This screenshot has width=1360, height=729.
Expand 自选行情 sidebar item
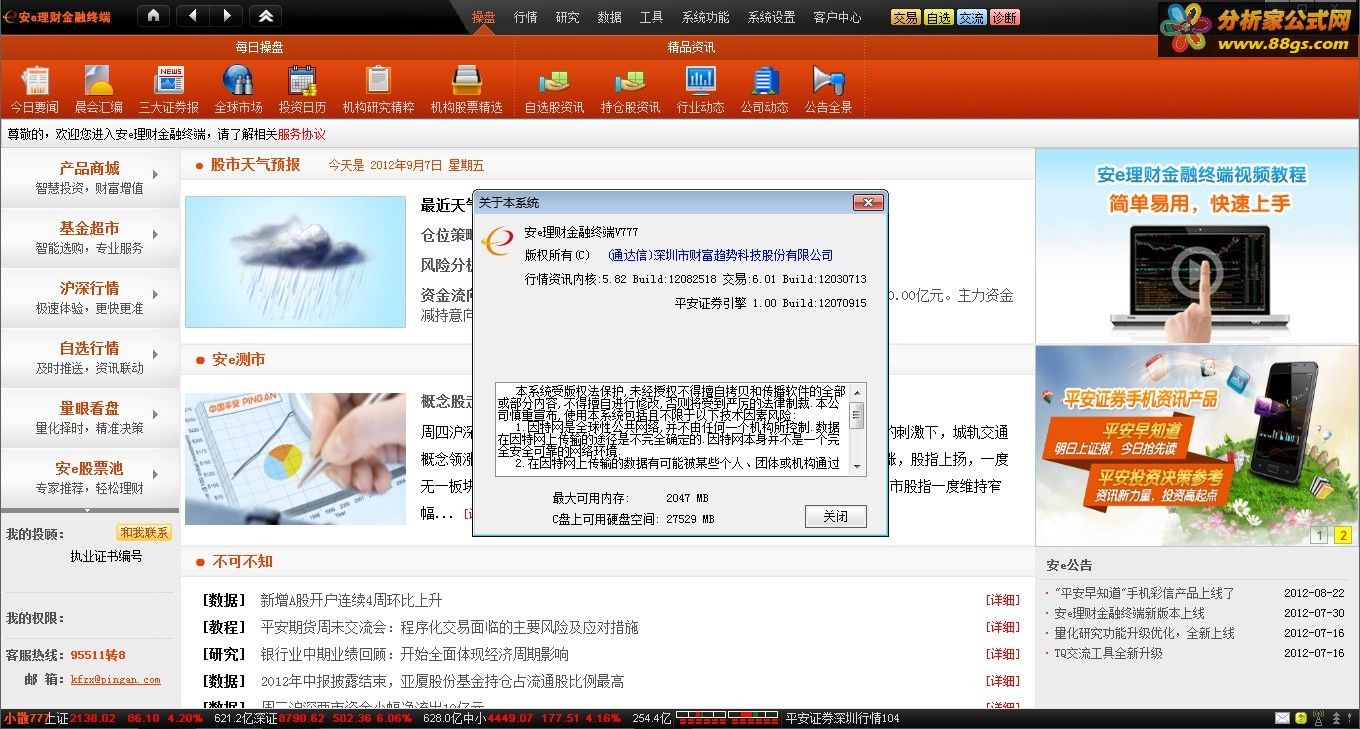click(90, 357)
